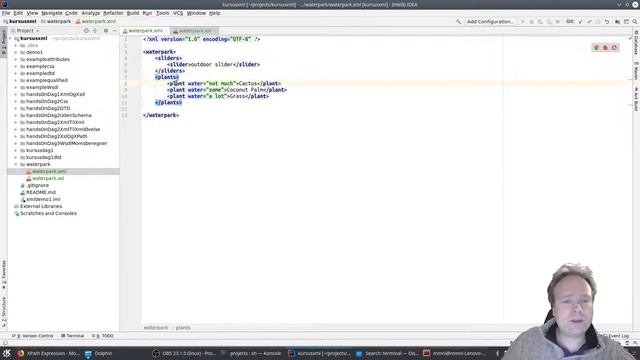Click Firefox XPath Expression taskbar entry
This screenshot has height=360, width=640.
[x=48, y=353]
